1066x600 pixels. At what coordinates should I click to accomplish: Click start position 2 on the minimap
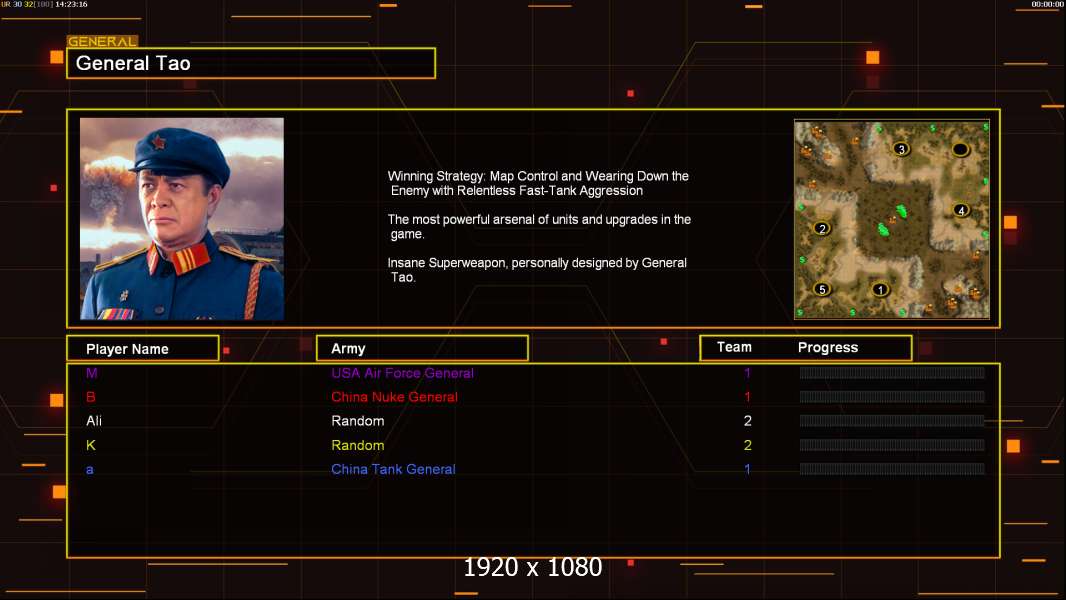(x=822, y=228)
